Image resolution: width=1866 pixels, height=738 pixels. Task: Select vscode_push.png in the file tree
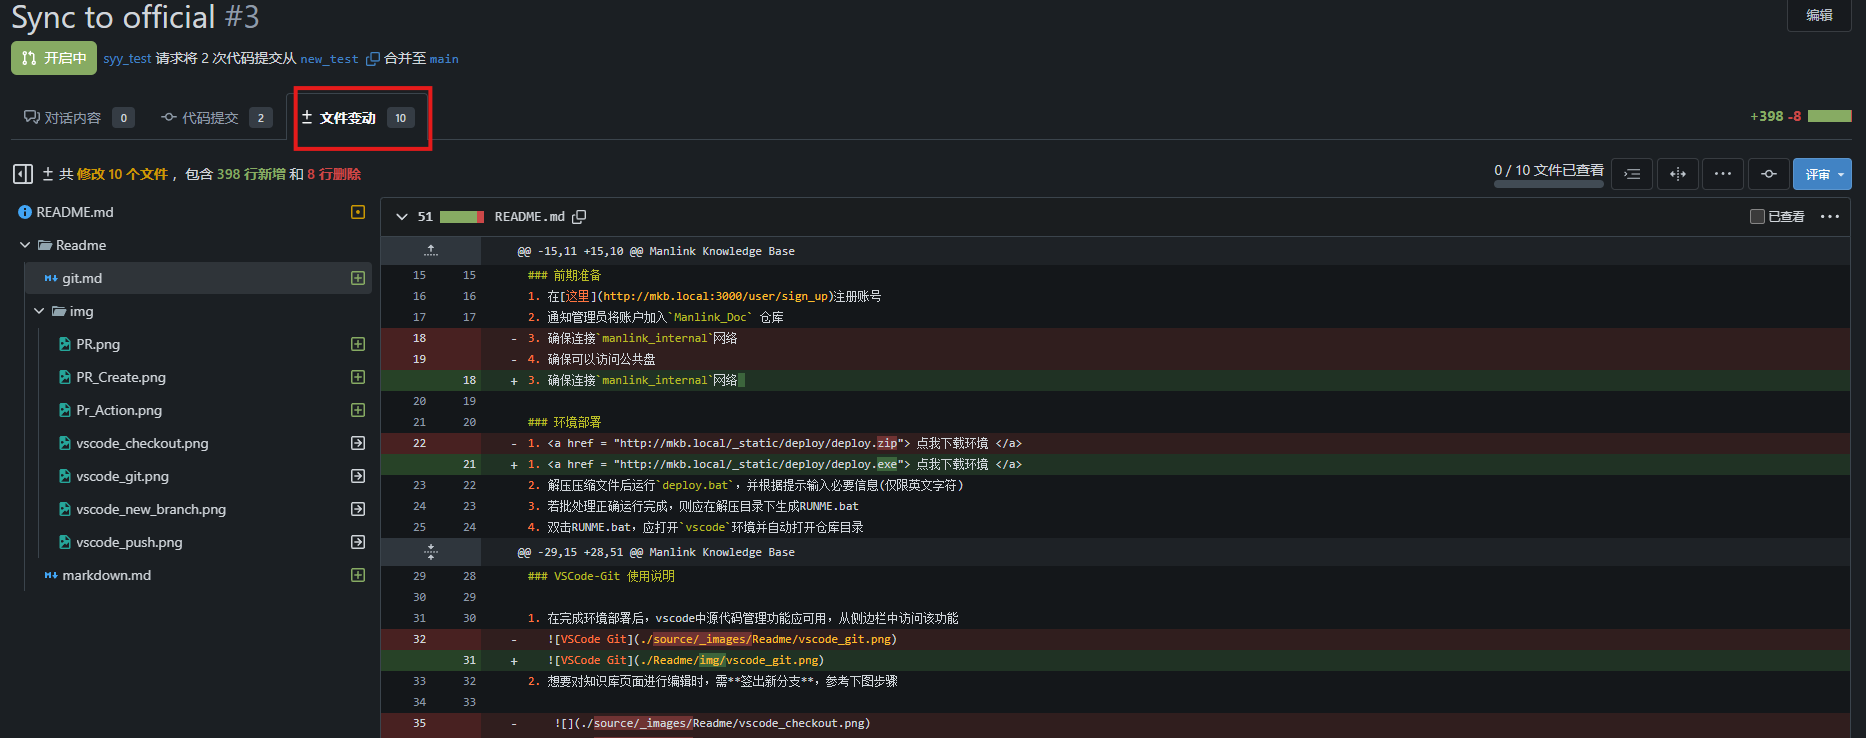click(x=129, y=542)
